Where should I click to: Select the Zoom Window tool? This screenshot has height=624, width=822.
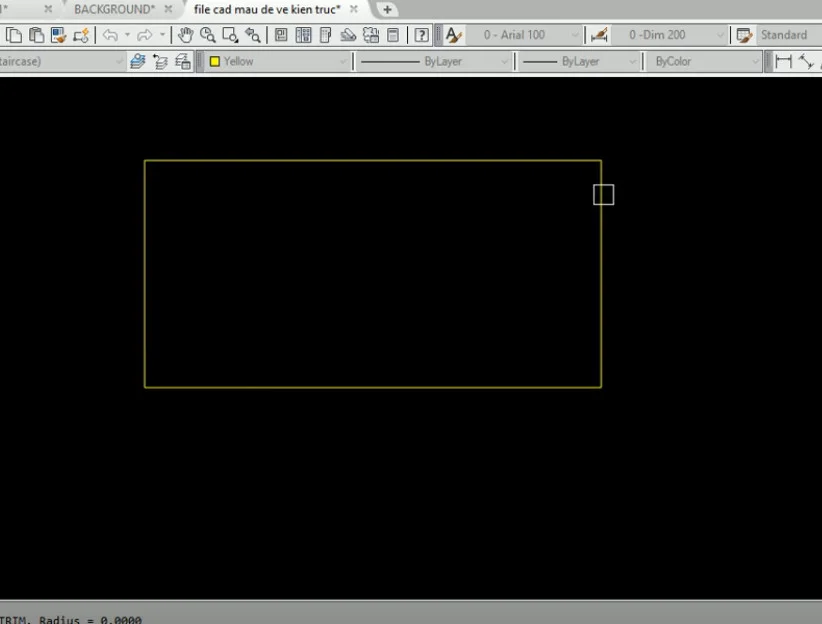coord(230,35)
